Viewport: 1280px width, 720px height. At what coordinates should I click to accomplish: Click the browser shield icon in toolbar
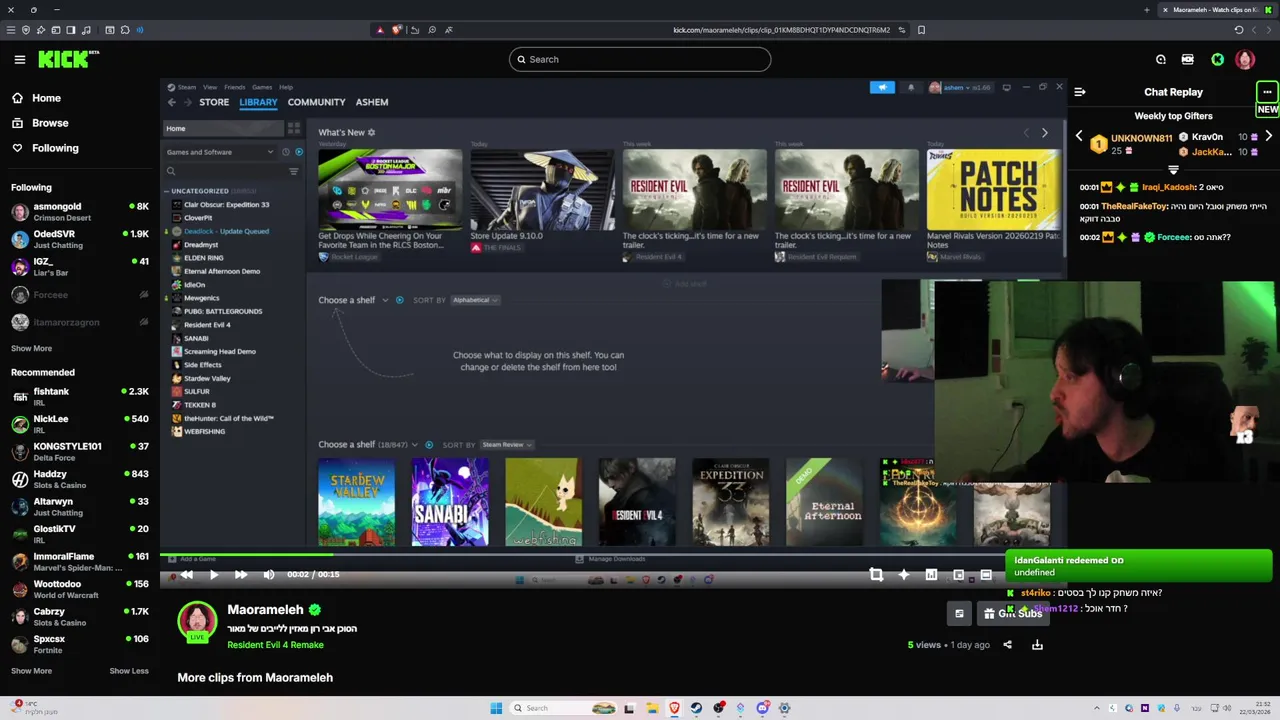[26, 30]
